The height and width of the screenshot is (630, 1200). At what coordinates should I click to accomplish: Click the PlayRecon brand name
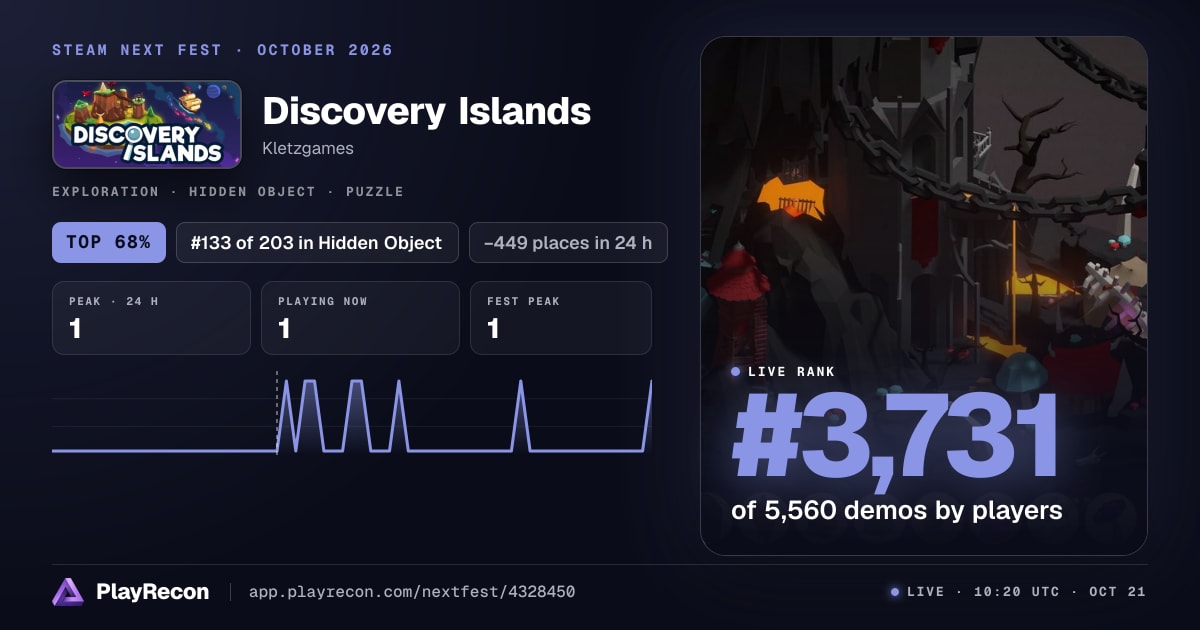pyautogui.click(x=152, y=592)
